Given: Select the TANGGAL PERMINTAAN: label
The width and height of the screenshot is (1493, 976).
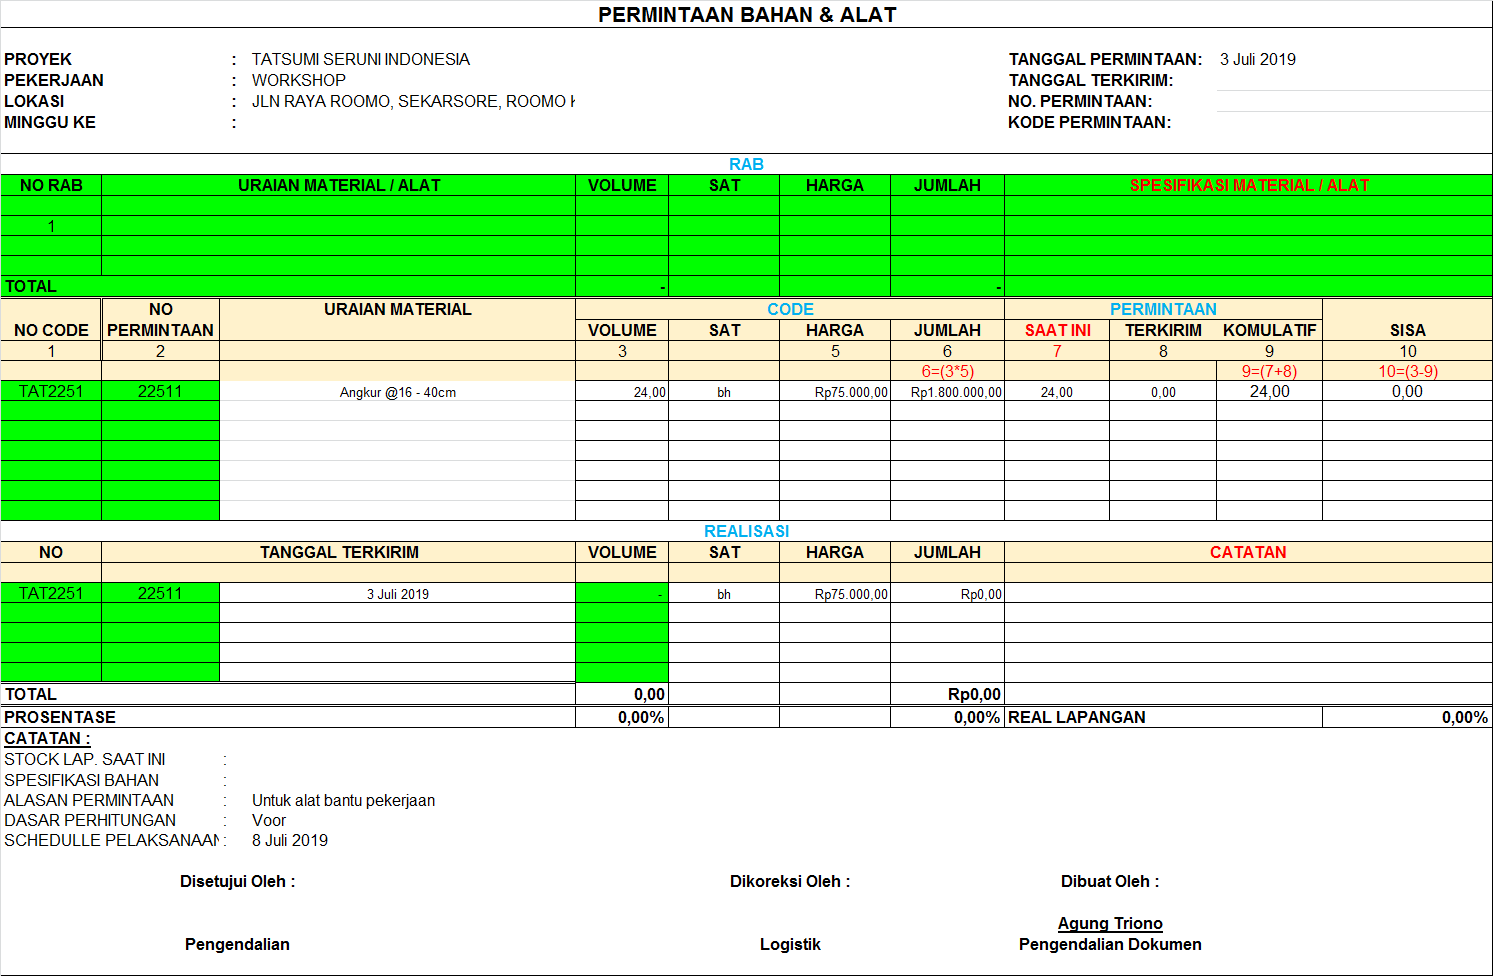Looking at the screenshot, I should [1105, 59].
